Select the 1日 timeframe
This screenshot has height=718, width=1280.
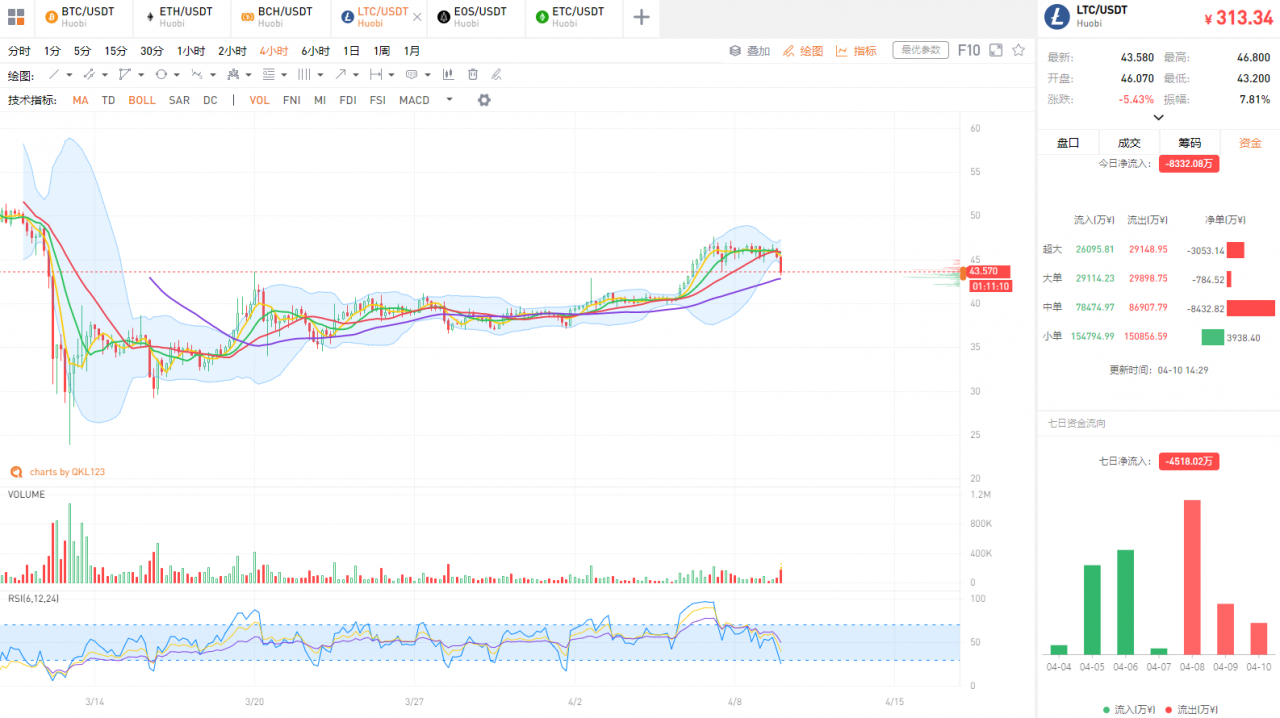(352, 51)
